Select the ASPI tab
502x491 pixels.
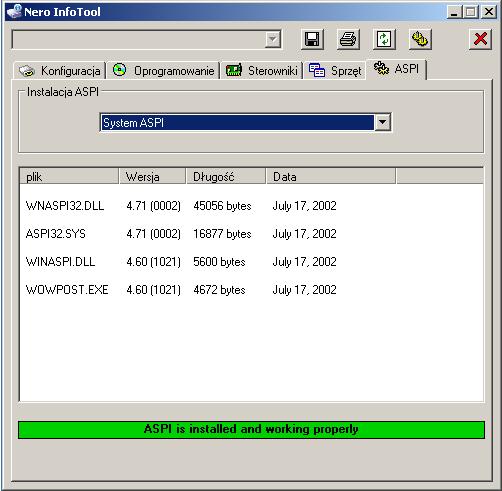(x=396, y=69)
